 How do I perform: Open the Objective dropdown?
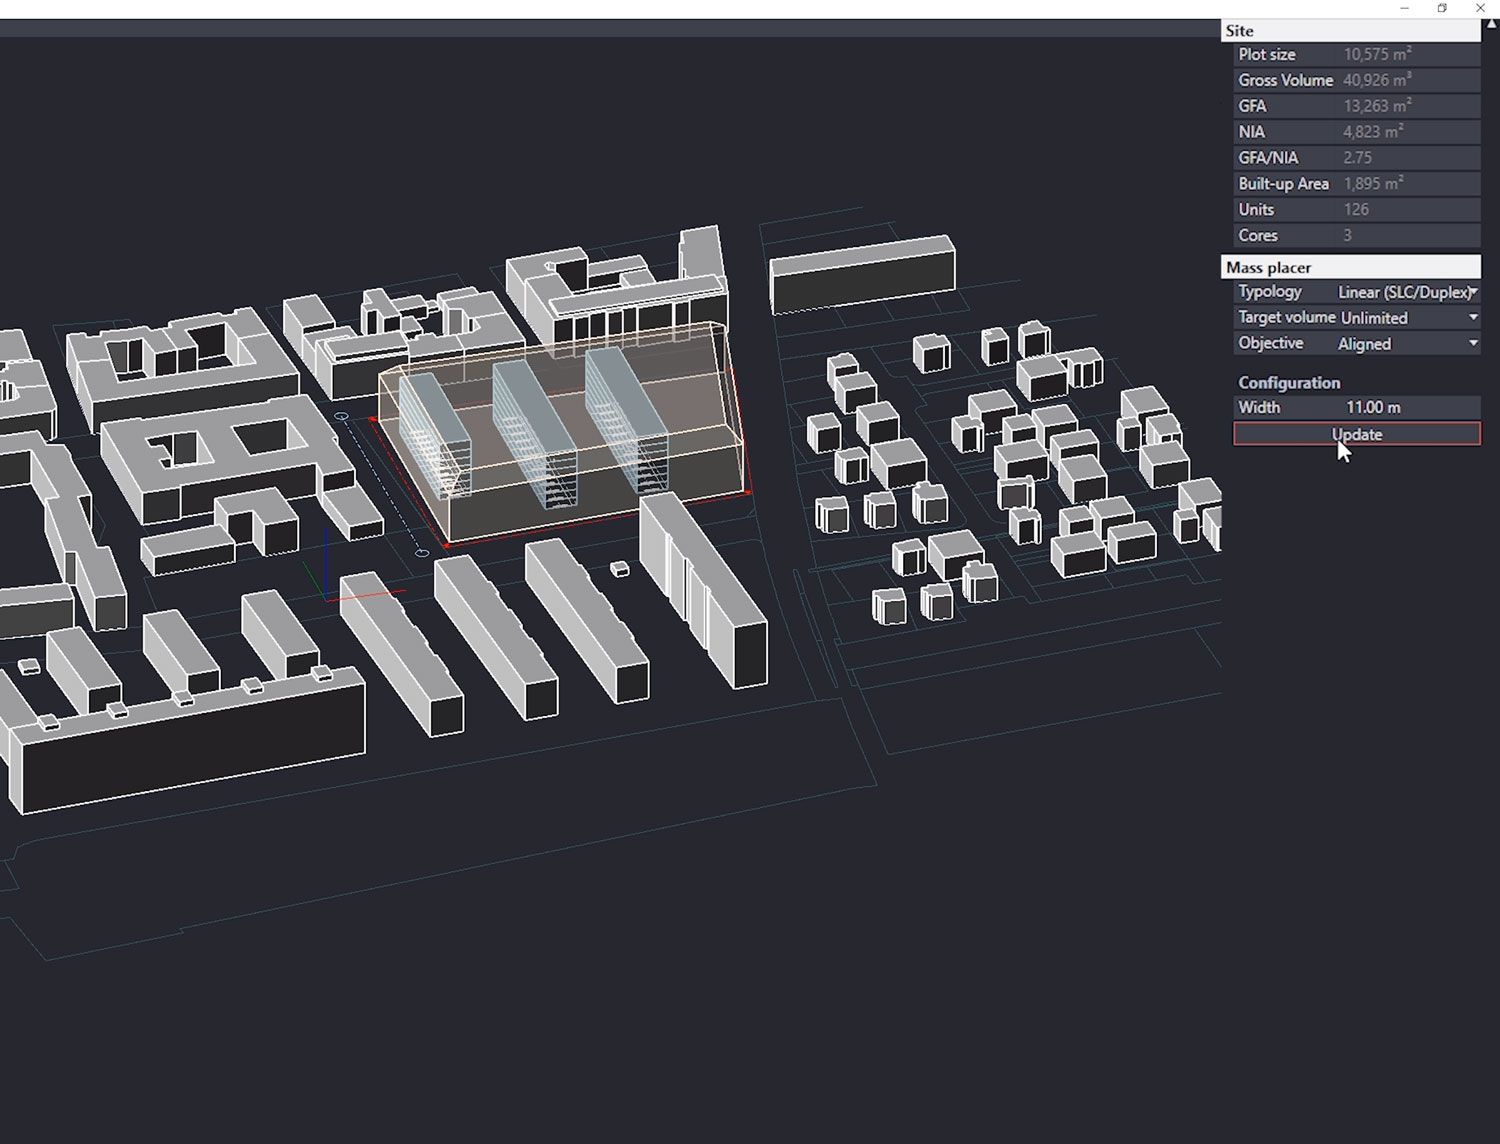1408,344
